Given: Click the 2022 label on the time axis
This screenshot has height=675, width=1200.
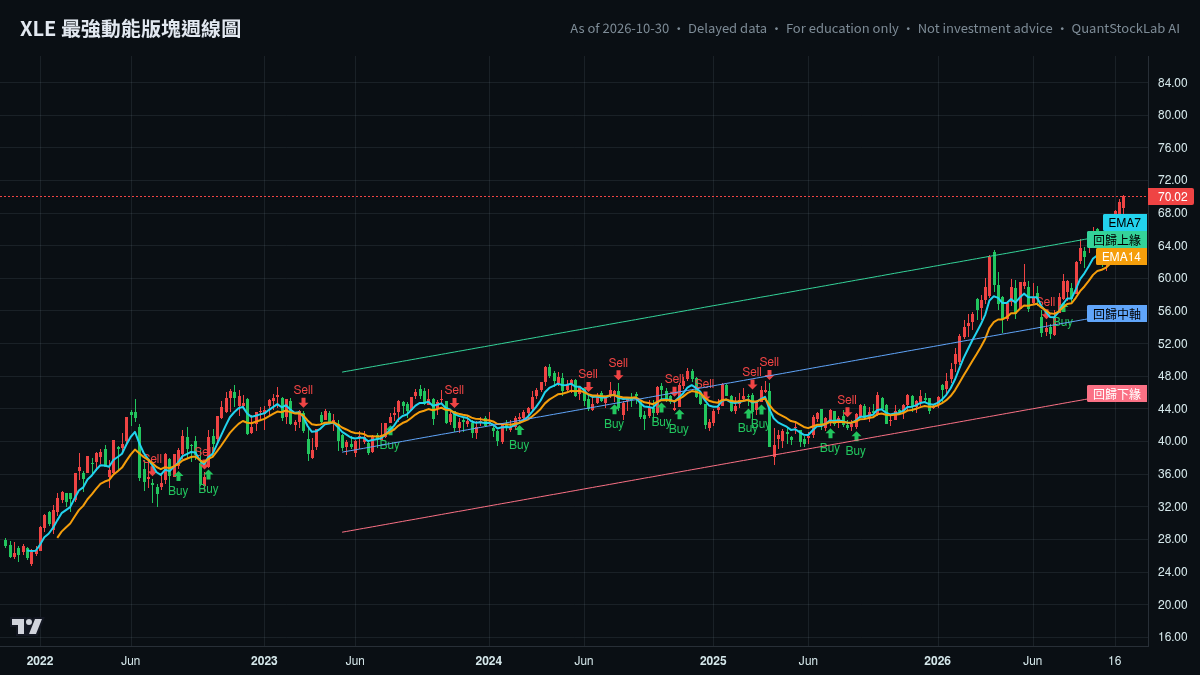Looking at the screenshot, I should [40, 661].
